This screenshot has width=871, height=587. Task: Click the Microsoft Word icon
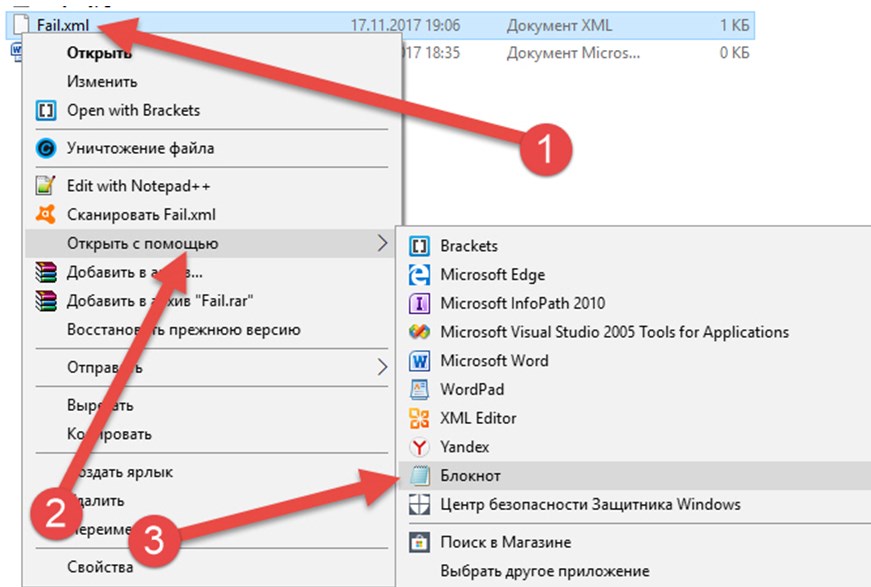[420, 361]
